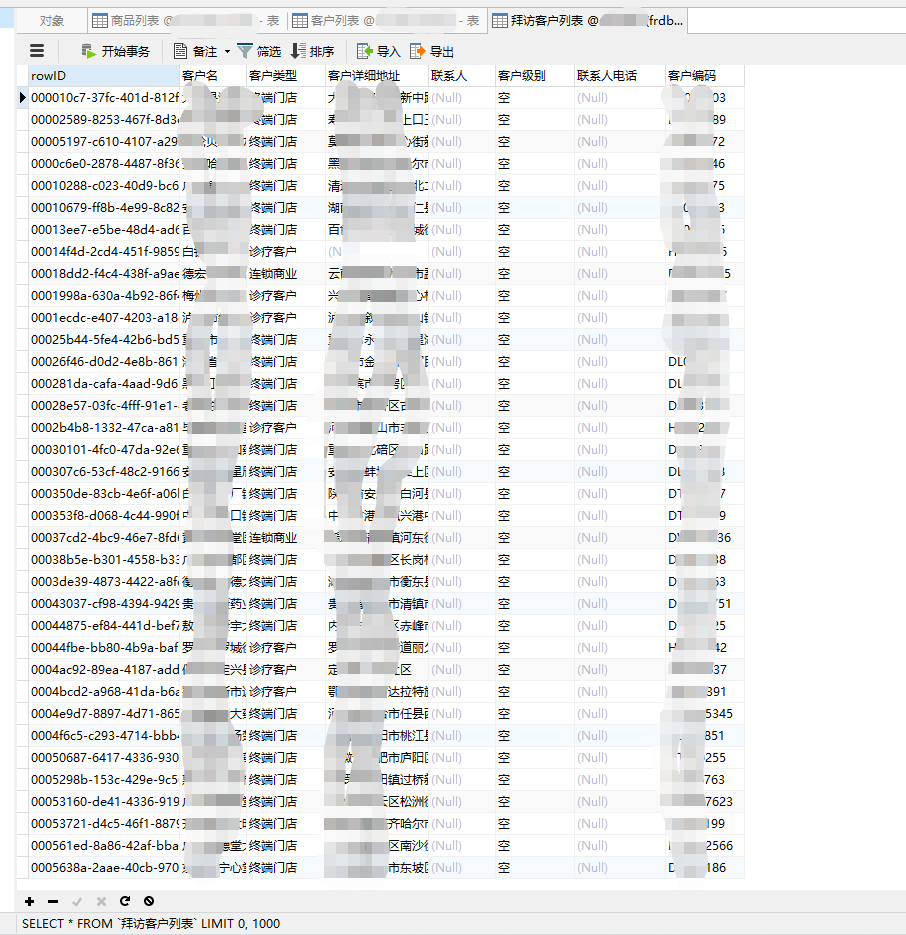Screen dimensions: 906x935
Task: Expand the 备注 dropdown arrow
Action: (227, 51)
